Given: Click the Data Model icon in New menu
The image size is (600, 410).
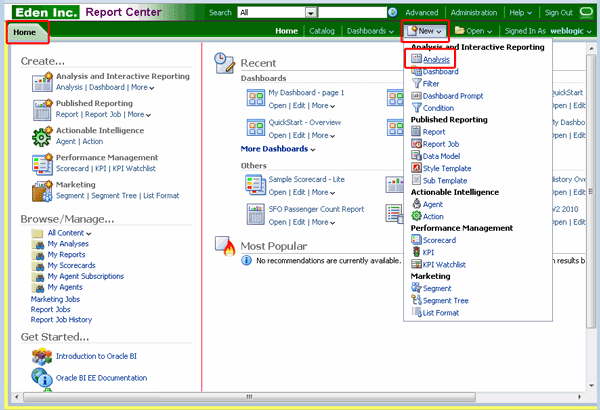Looking at the screenshot, I should [x=416, y=155].
